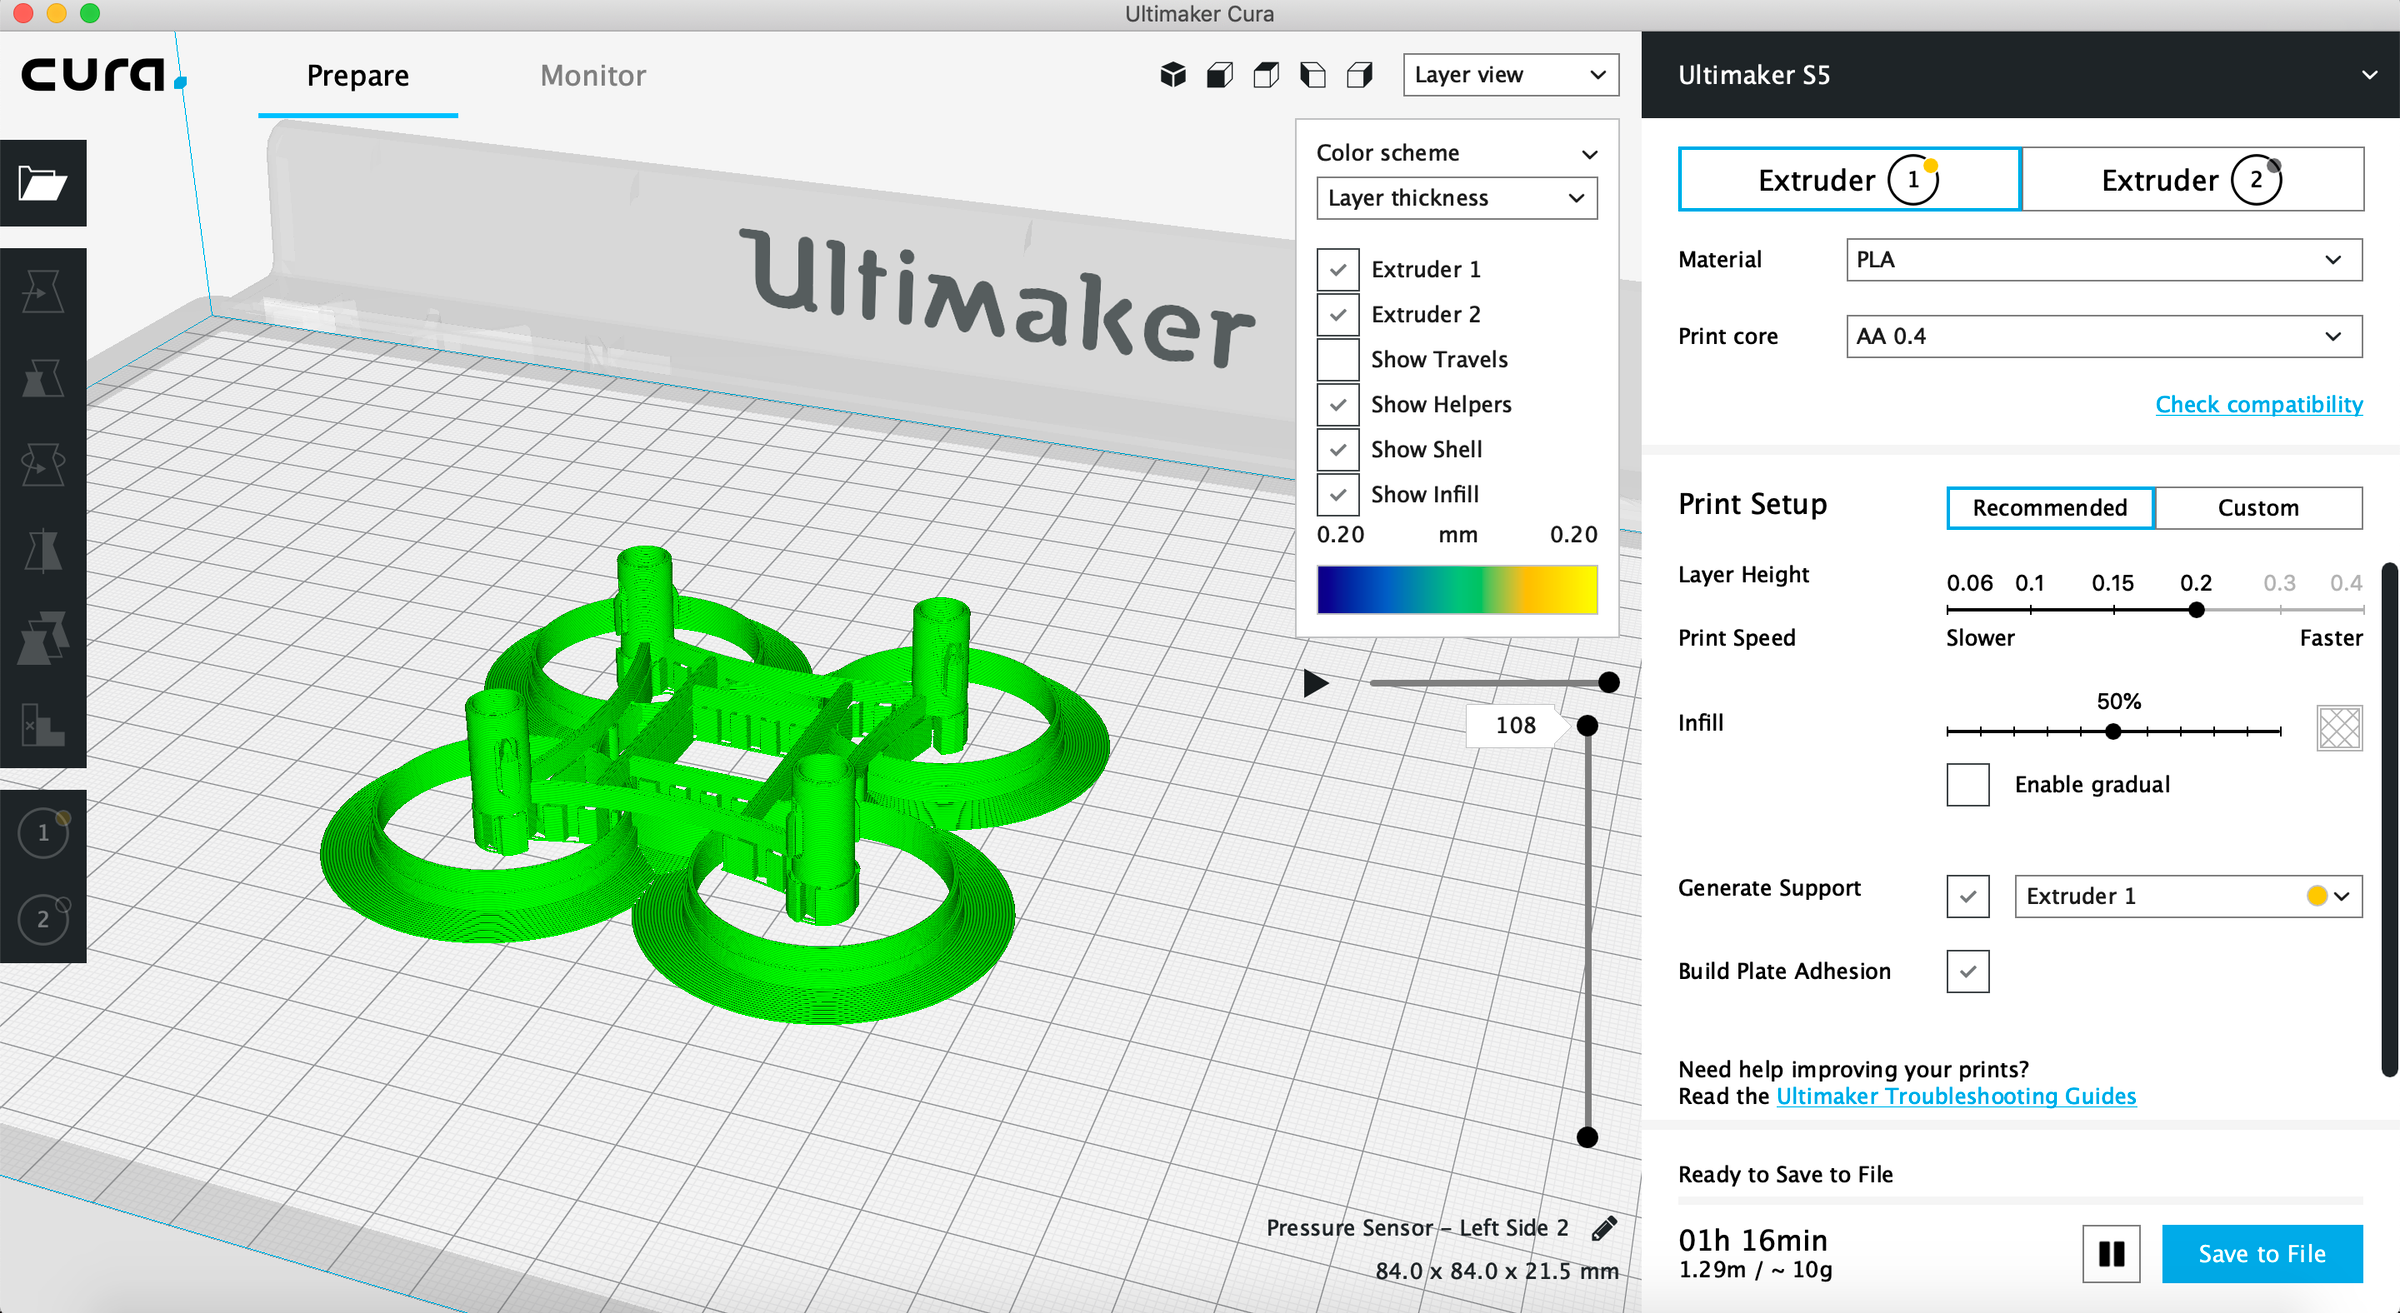This screenshot has width=2400, height=1313.
Task: Open a file using the folder icon
Action: tap(44, 183)
